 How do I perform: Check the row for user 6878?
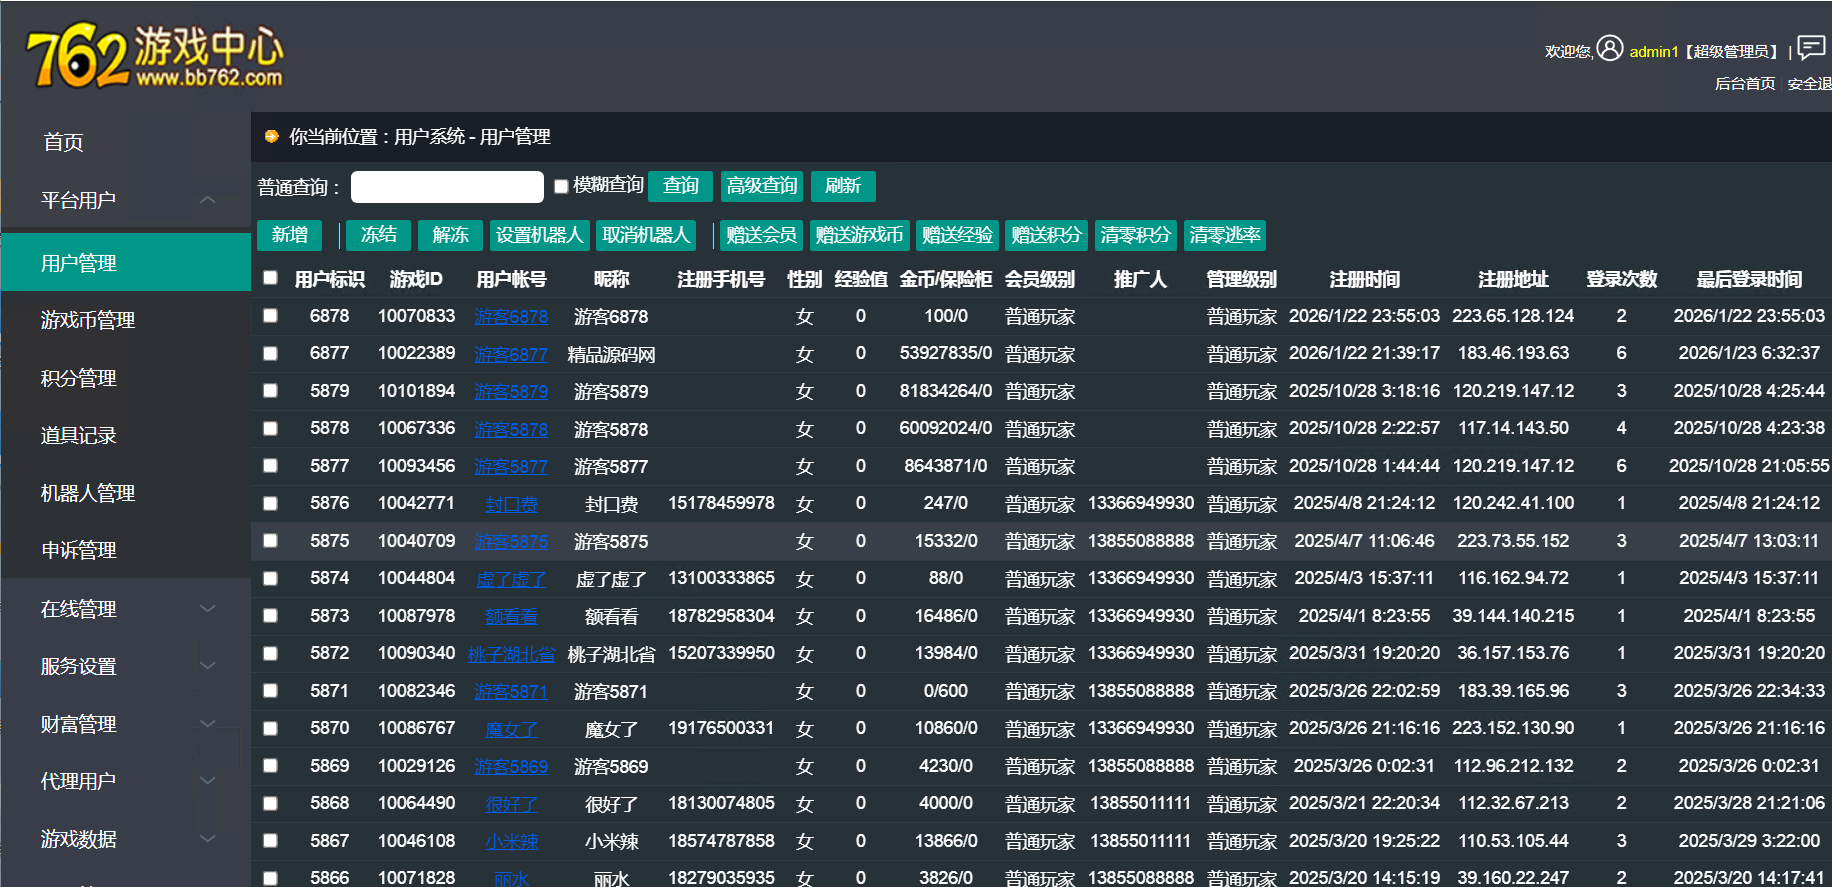[270, 316]
